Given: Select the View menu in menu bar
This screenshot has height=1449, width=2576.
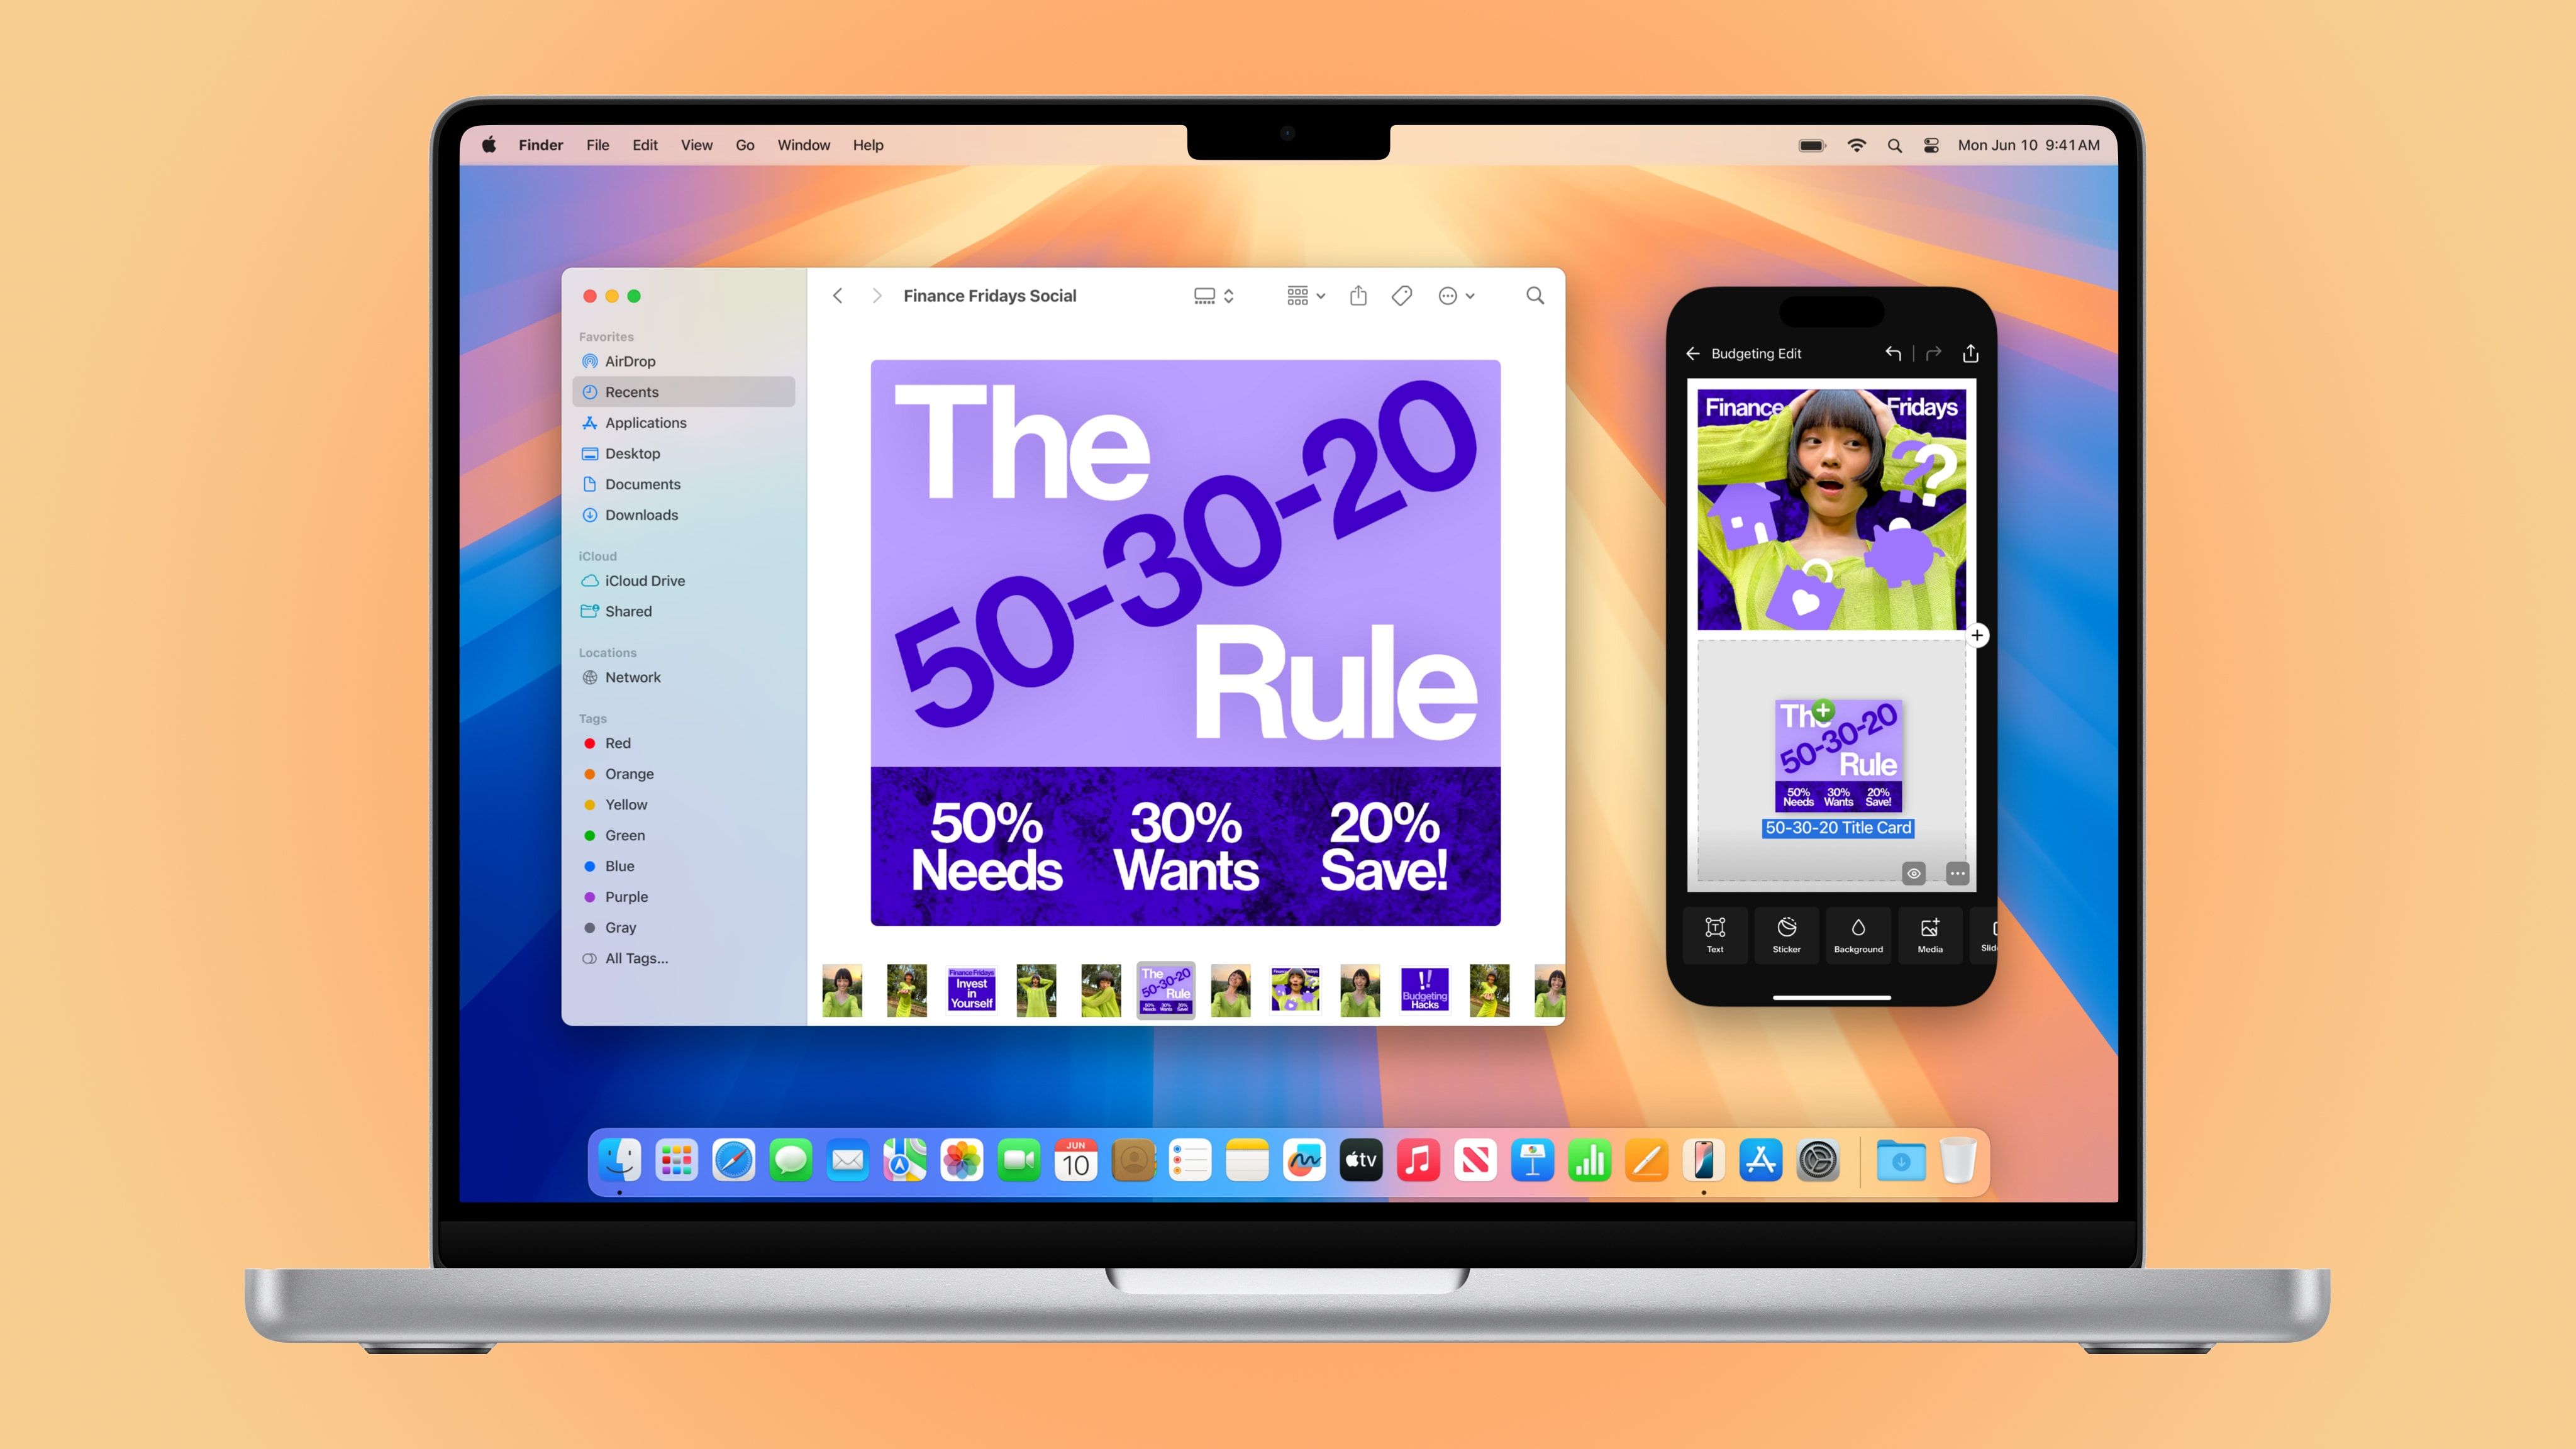Looking at the screenshot, I should click(697, 143).
